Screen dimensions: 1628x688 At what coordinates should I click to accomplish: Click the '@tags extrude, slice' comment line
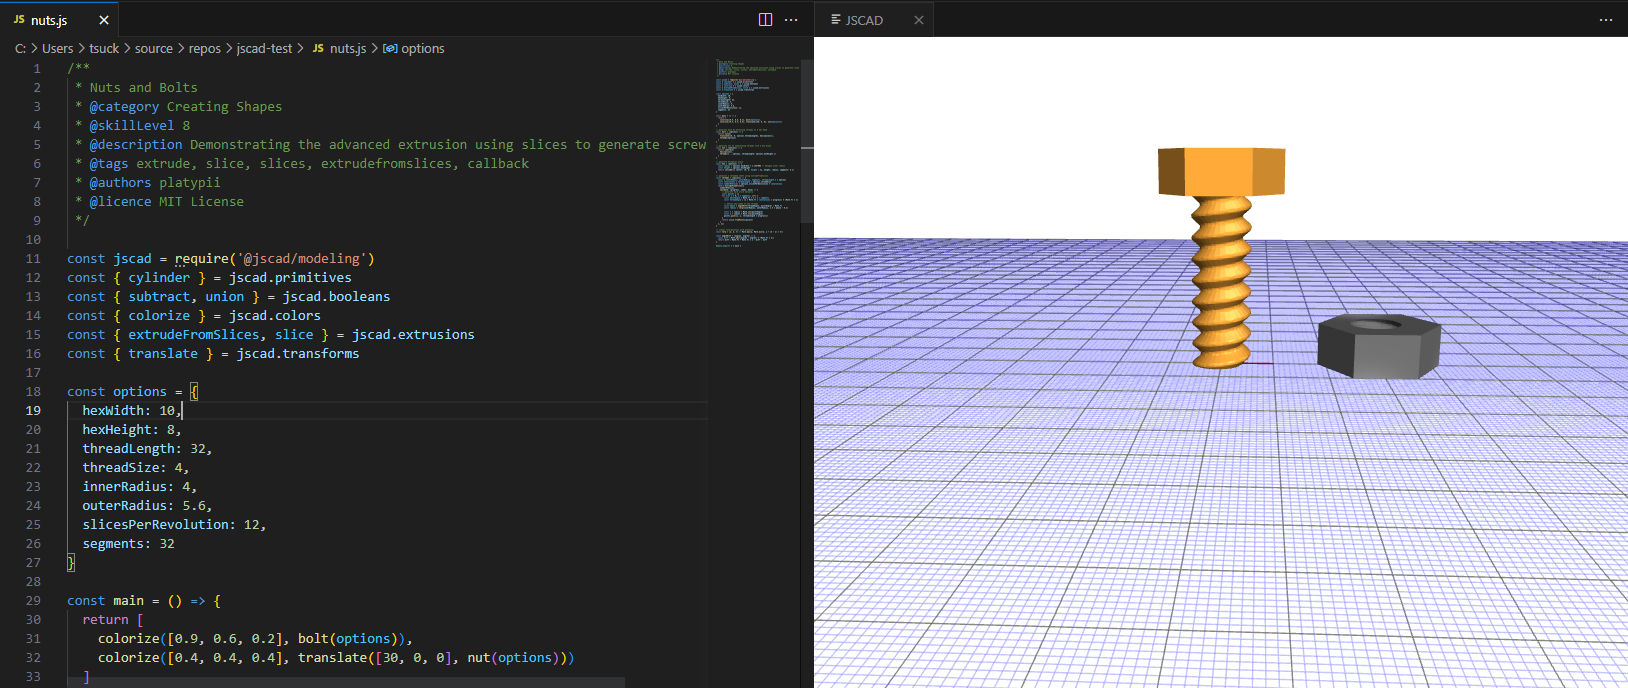310,163
